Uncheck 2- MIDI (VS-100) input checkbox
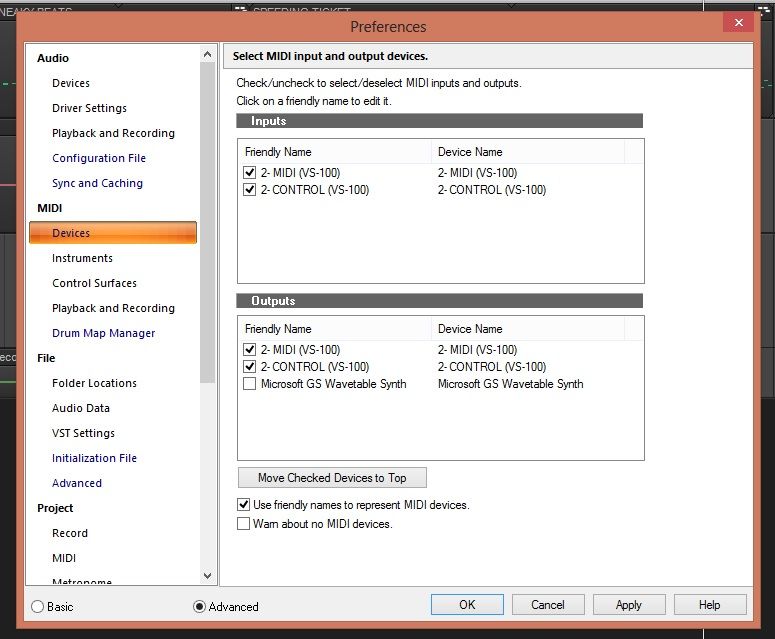Image resolution: width=775 pixels, height=639 pixels. click(x=250, y=173)
